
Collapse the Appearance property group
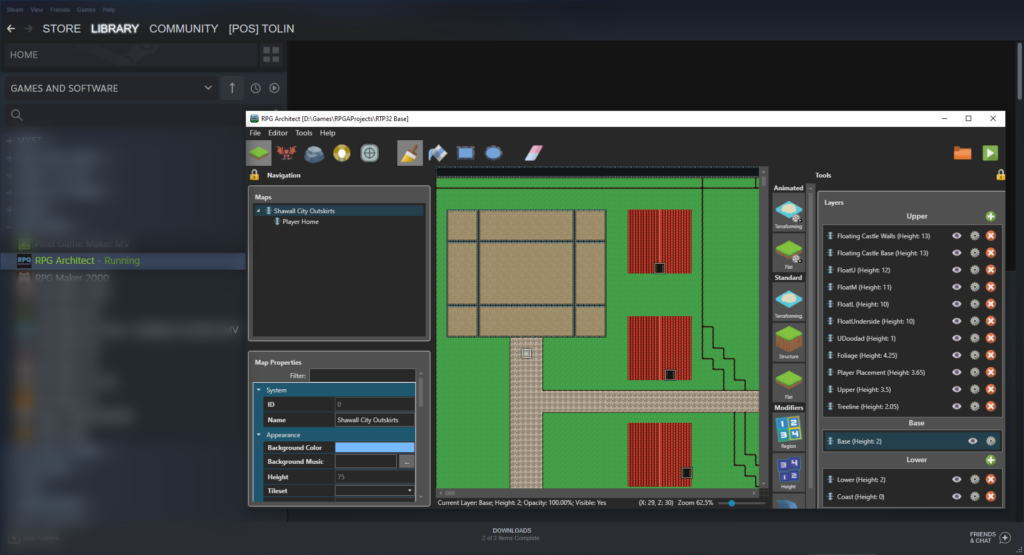(x=259, y=435)
